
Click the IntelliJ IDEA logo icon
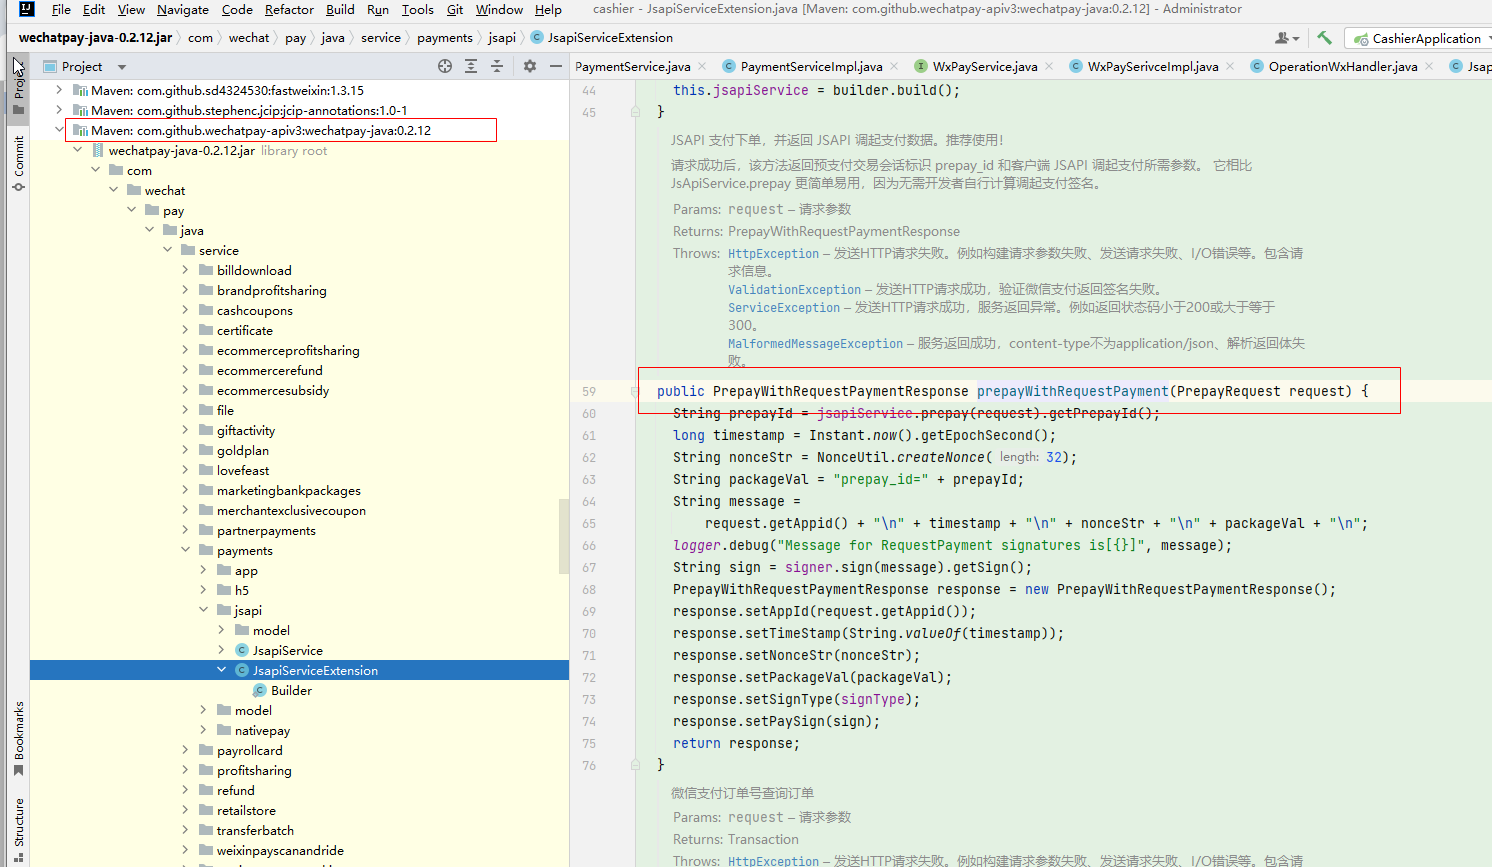pyautogui.click(x=27, y=9)
